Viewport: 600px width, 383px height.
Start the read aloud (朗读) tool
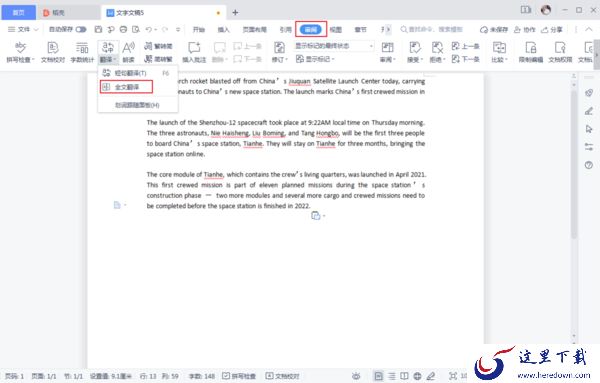(128, 52)
